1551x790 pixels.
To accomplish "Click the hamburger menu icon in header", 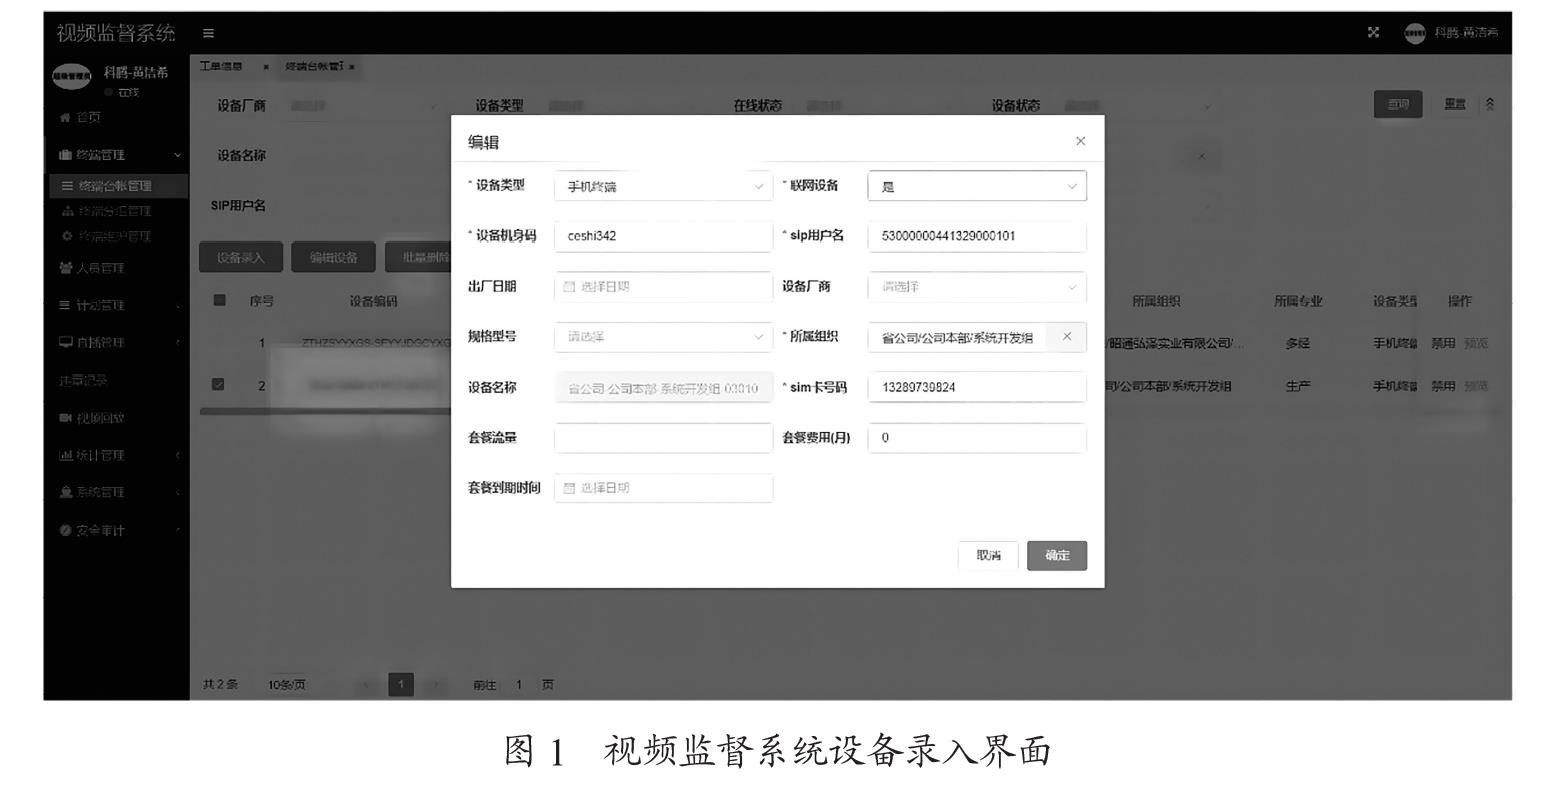I will tap(208, 33).
